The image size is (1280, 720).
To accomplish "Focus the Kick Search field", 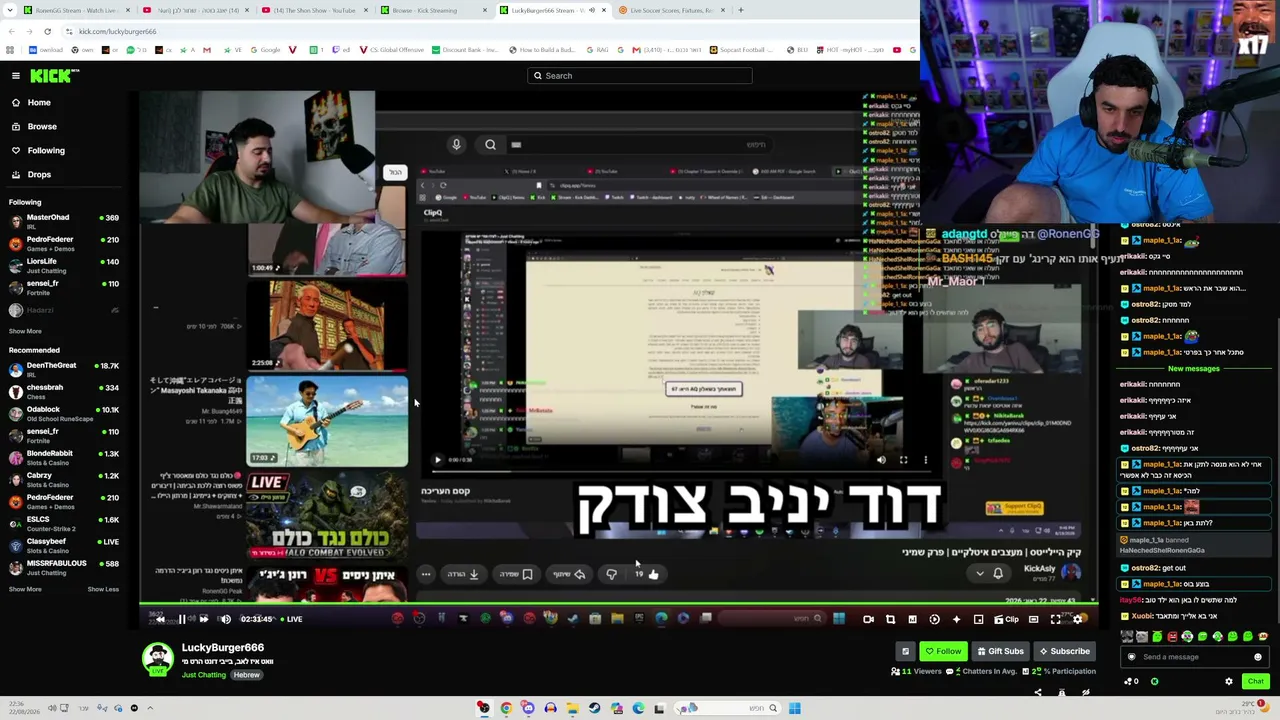I will click(640, 76).
